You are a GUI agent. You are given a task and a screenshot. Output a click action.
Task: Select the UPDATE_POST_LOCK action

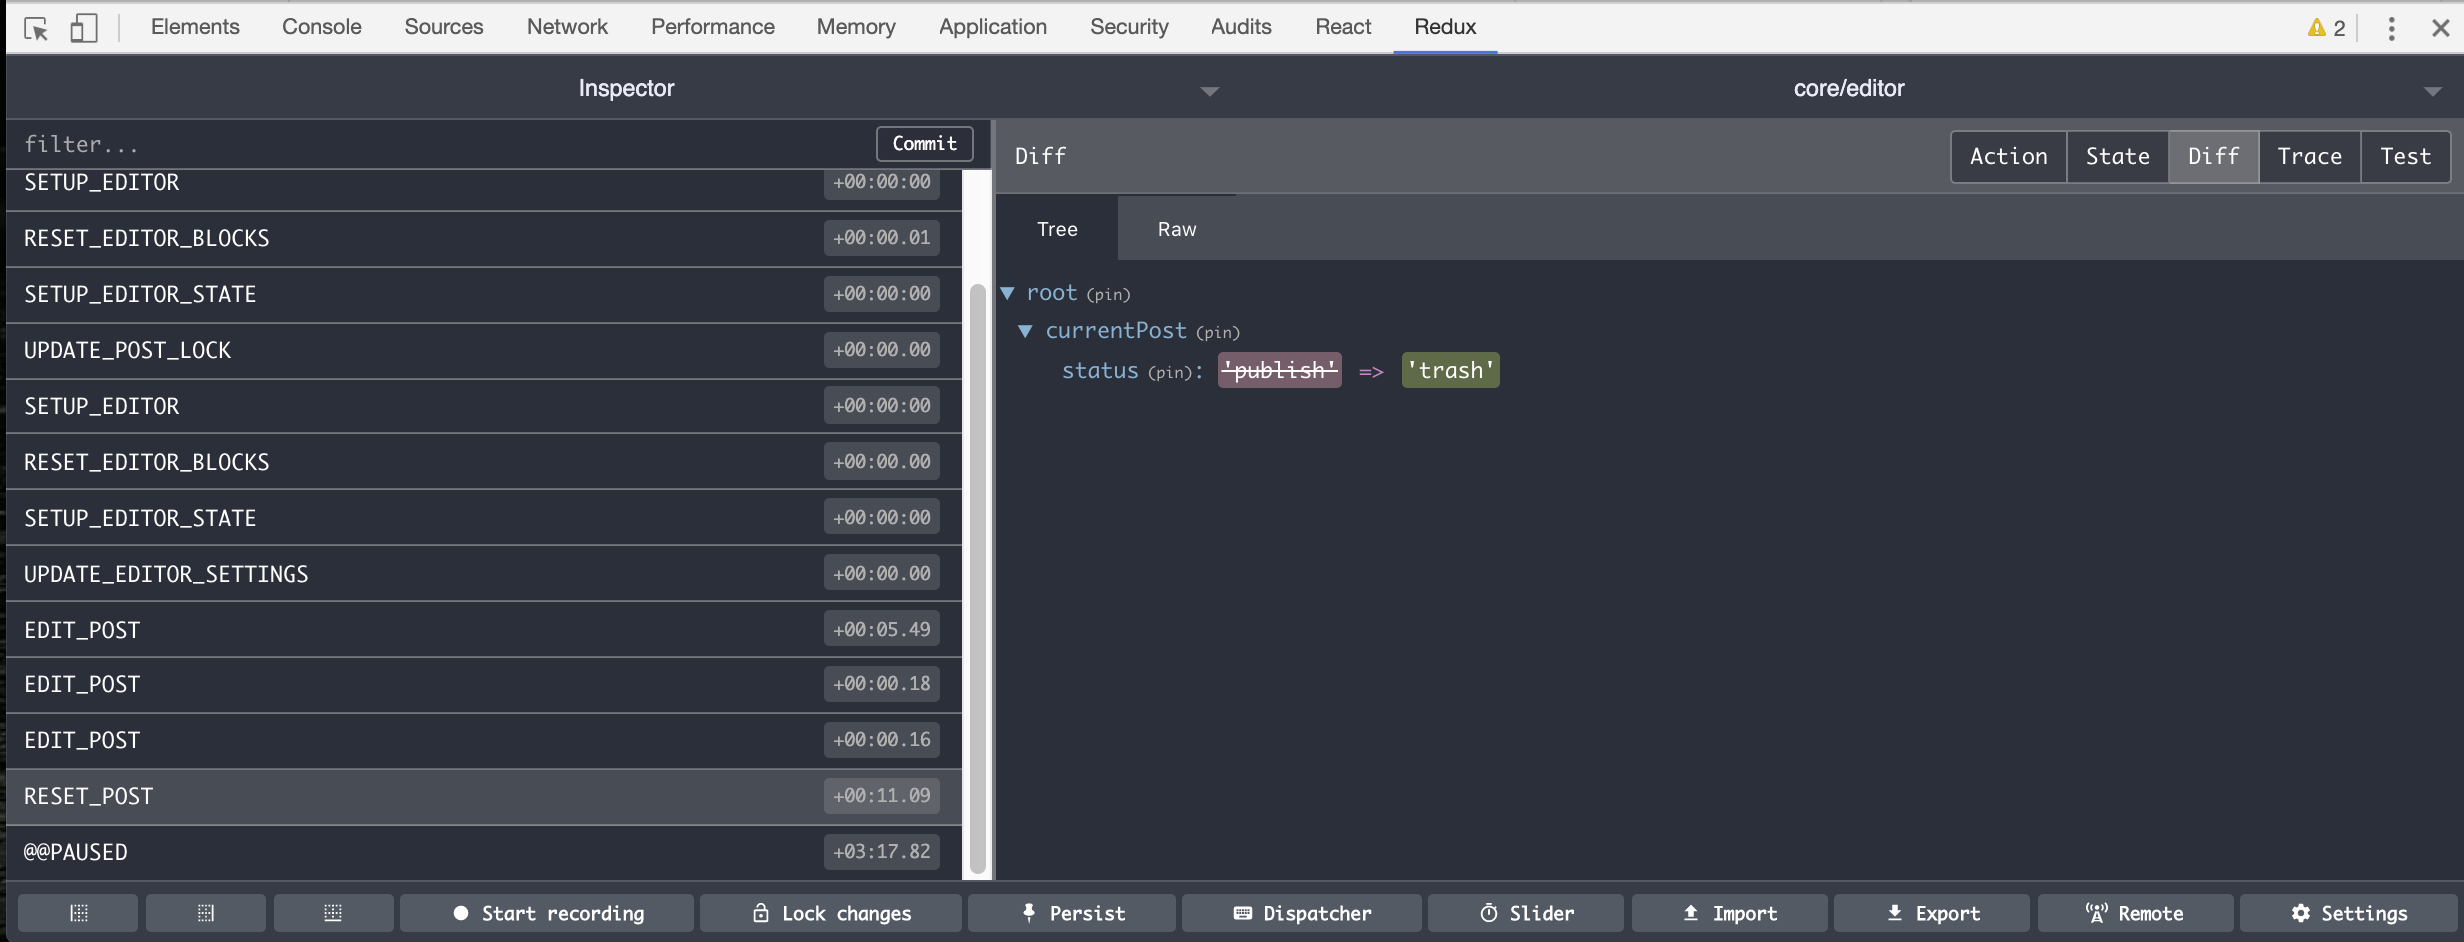tap(484, 351)
